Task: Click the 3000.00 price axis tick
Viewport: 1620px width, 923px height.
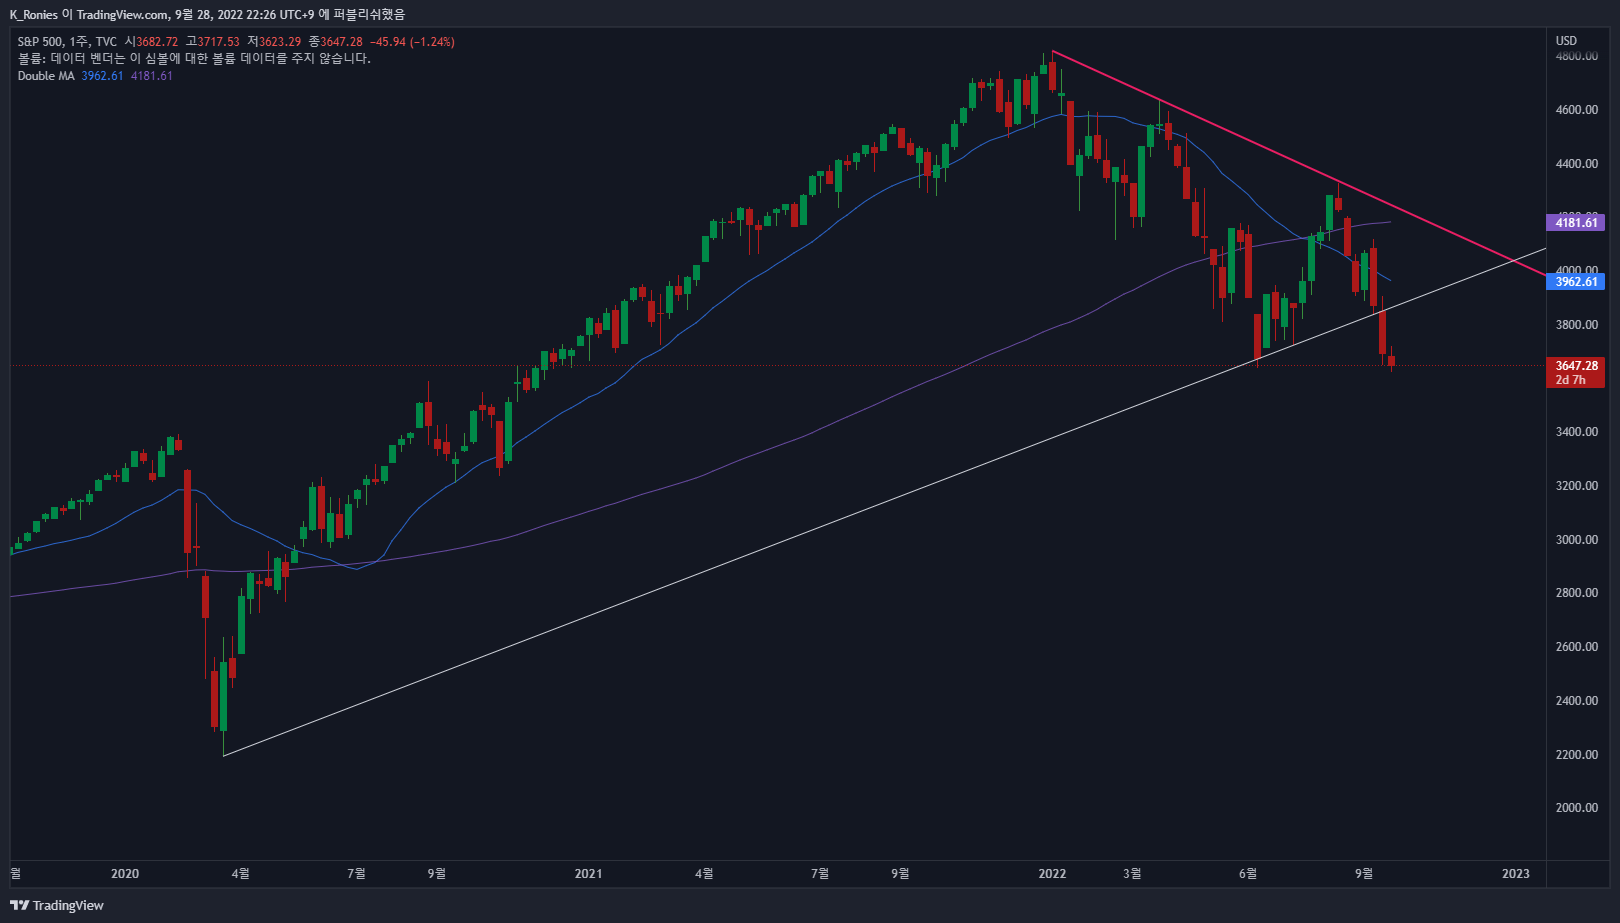Action: (x=1577, y=540)
